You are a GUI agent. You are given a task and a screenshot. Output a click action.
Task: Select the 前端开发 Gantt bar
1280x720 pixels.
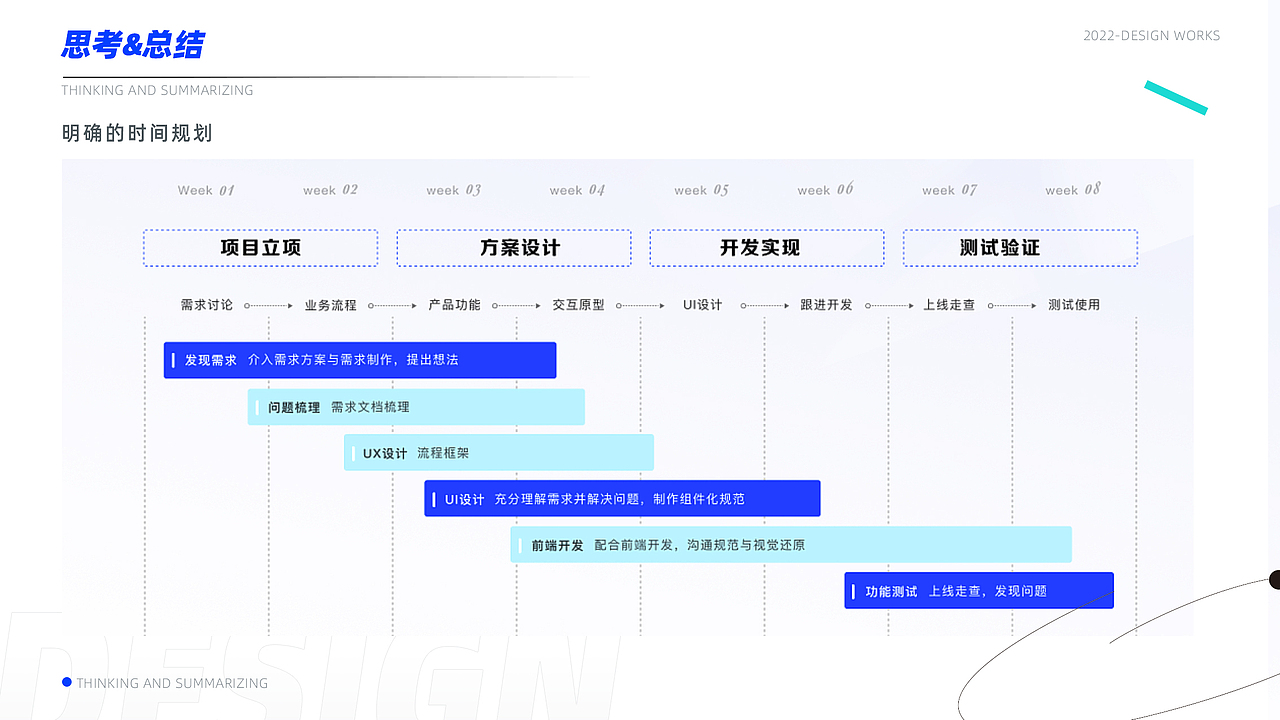pyautogui.click(x=791, y=545)
